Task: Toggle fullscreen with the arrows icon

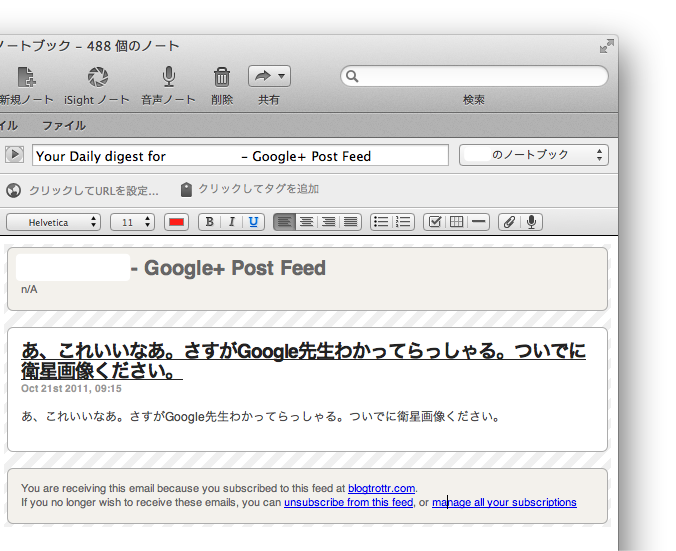Action: pyautogui.click(x=607, y=46)
